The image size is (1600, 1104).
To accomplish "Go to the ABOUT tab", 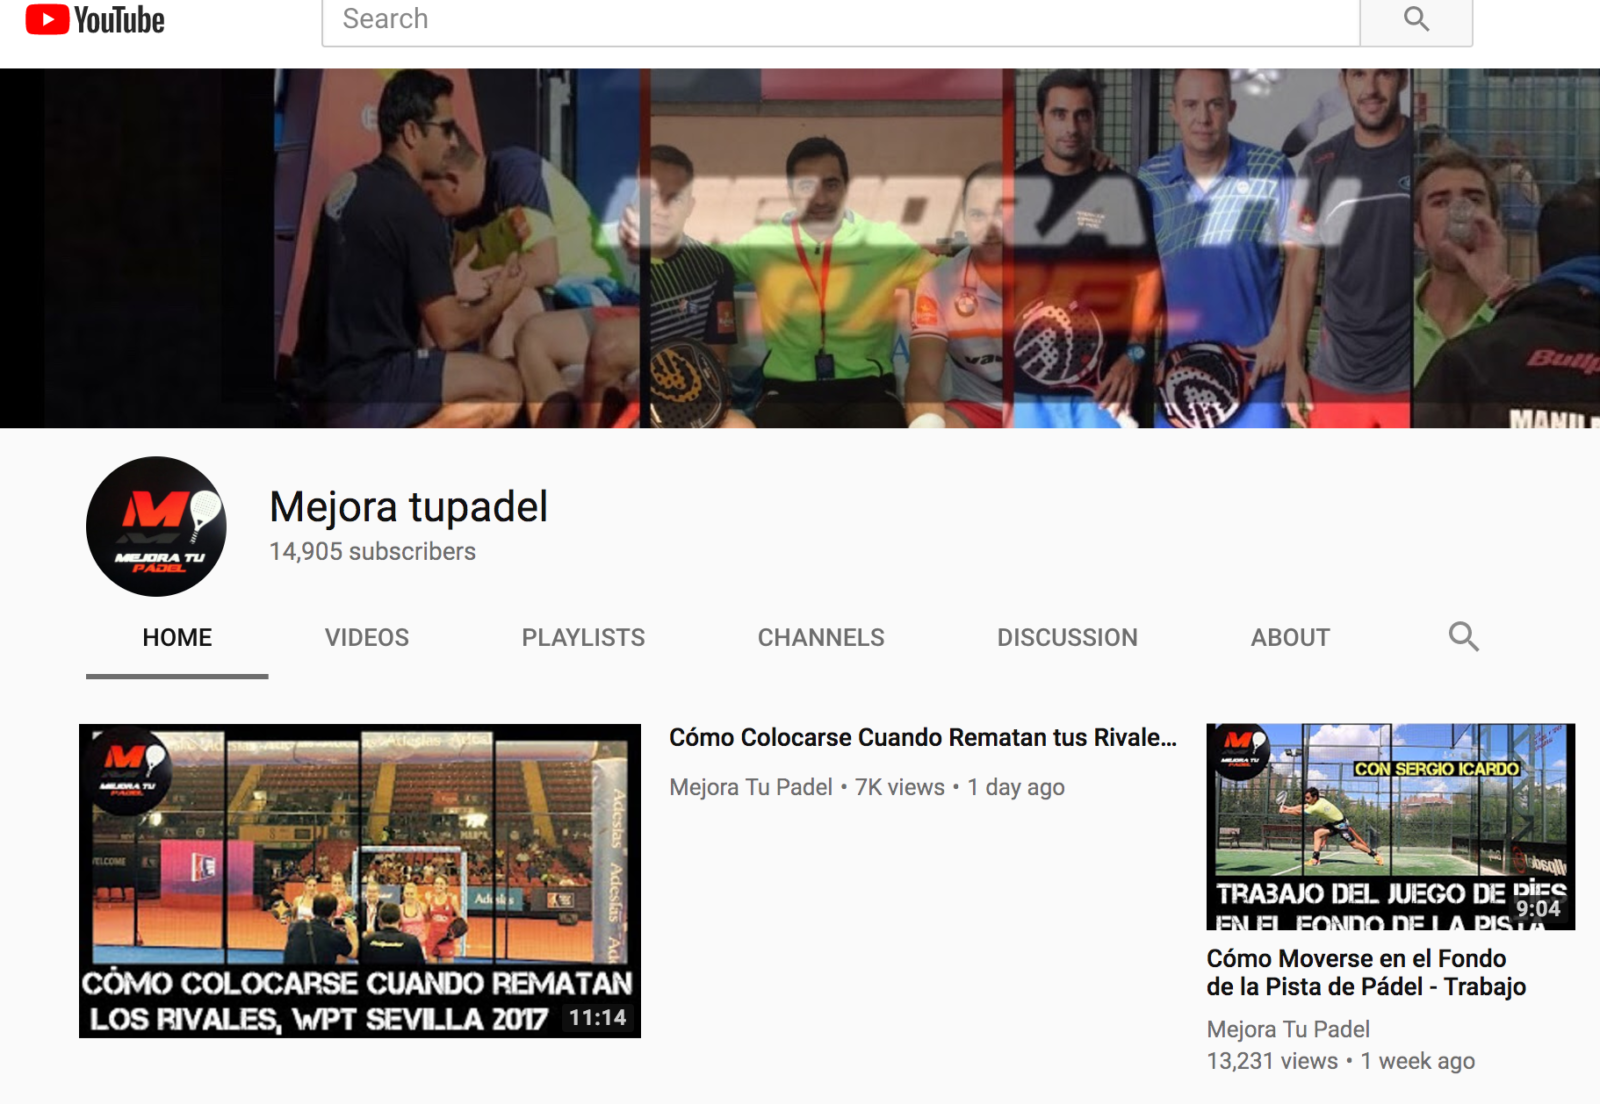I will pos(1289,637).
